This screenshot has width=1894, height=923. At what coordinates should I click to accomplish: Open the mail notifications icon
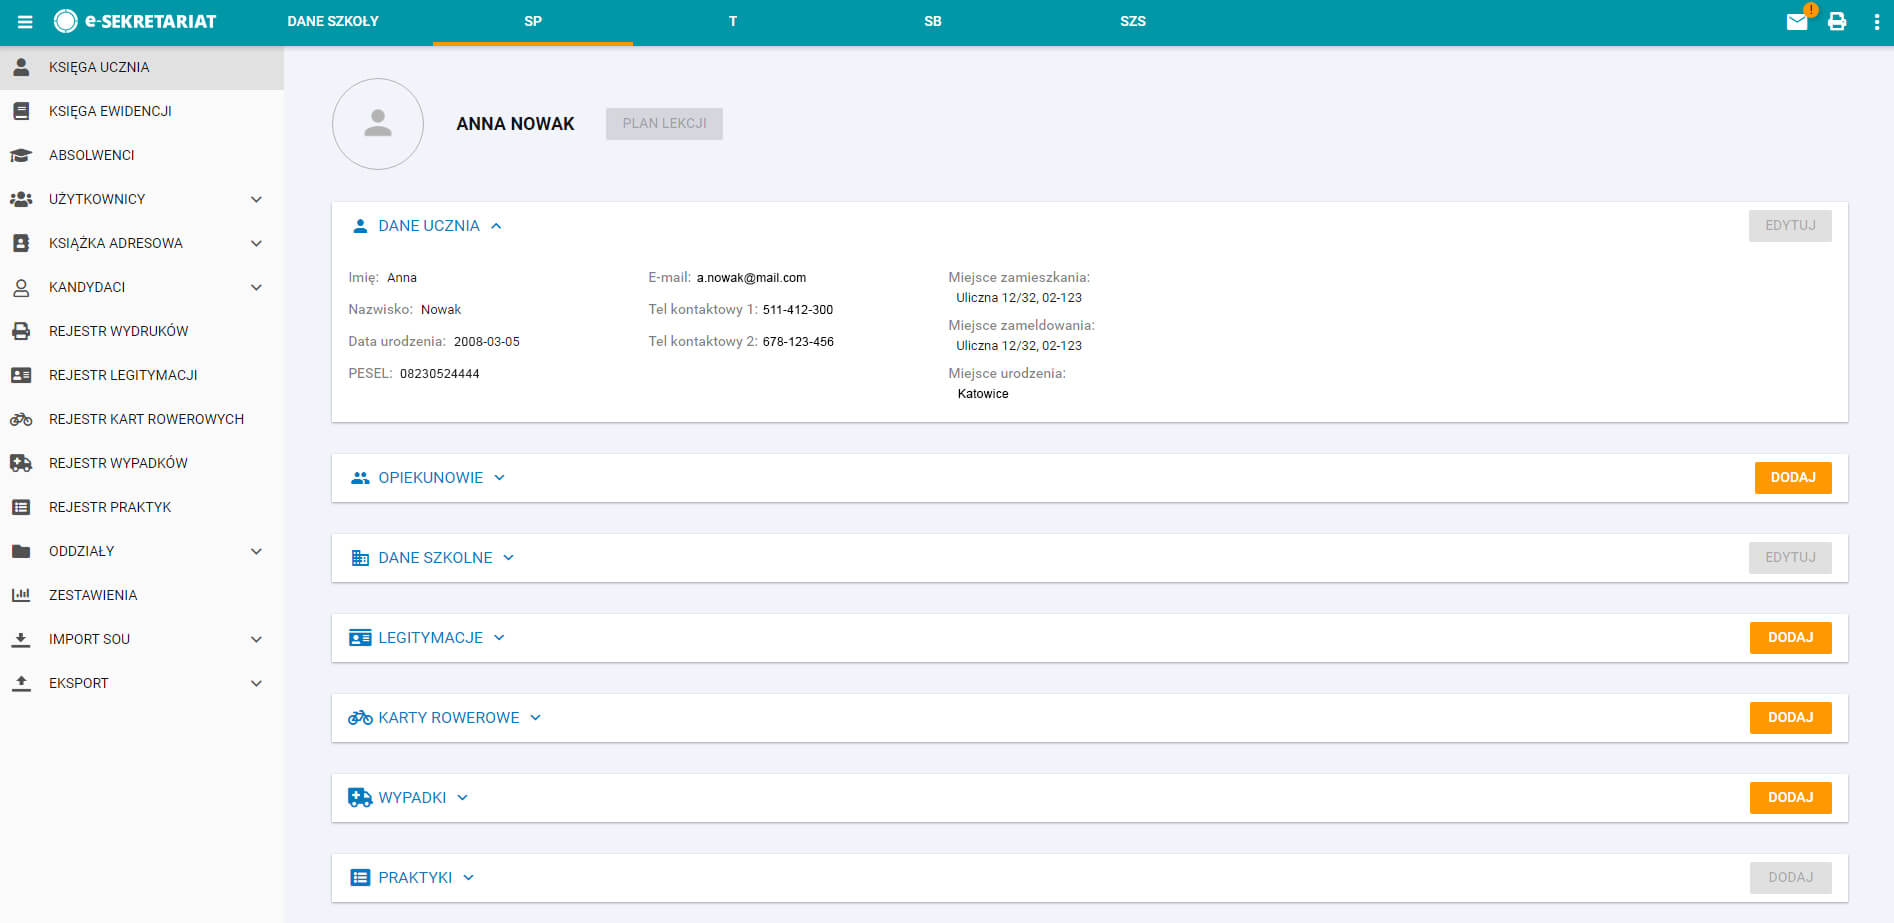click(1797, 21)
